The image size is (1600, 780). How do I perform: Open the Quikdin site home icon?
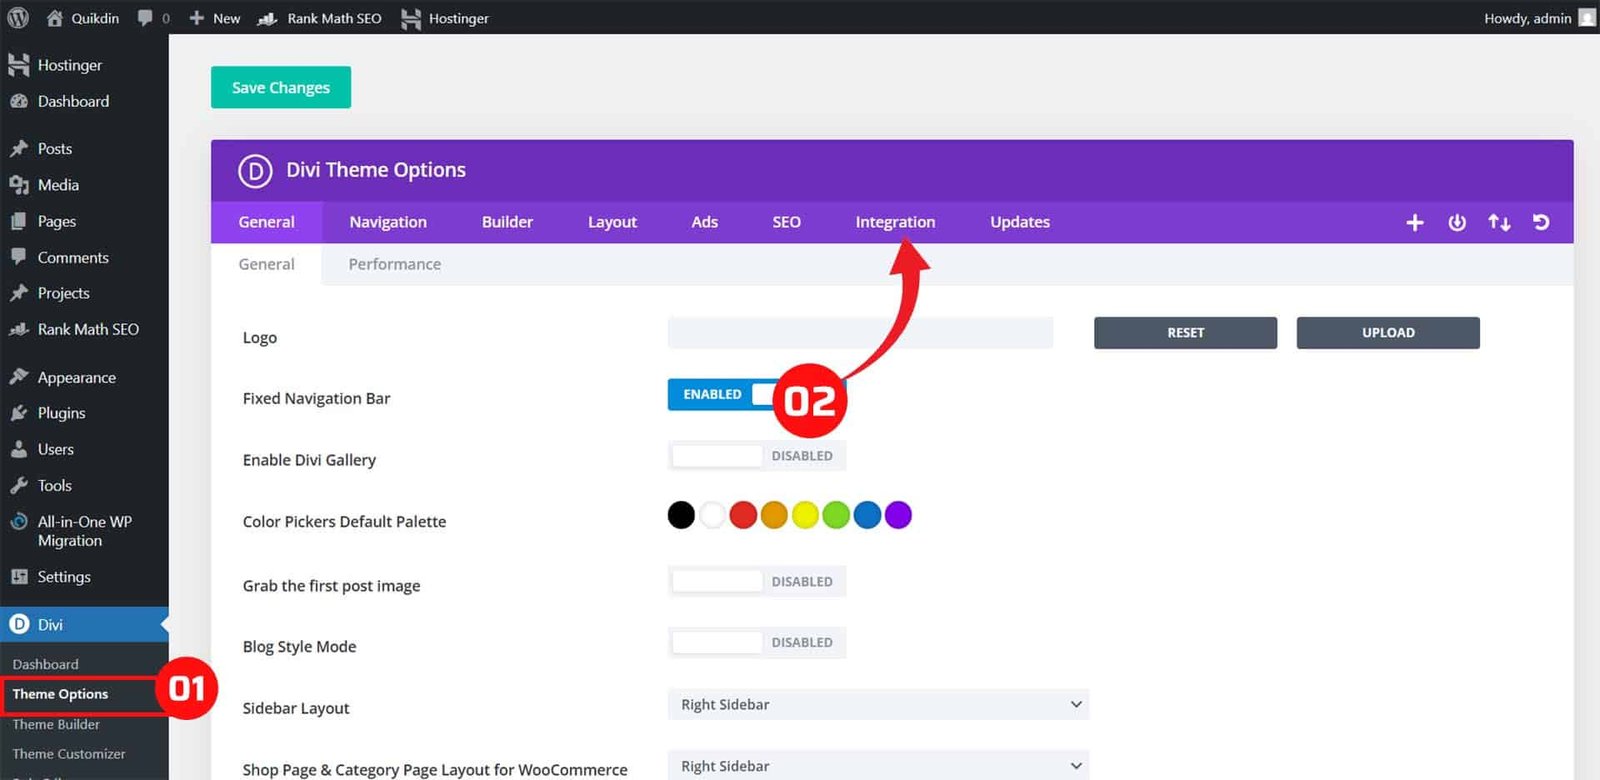pyautogui.click(x=54, y=18)
